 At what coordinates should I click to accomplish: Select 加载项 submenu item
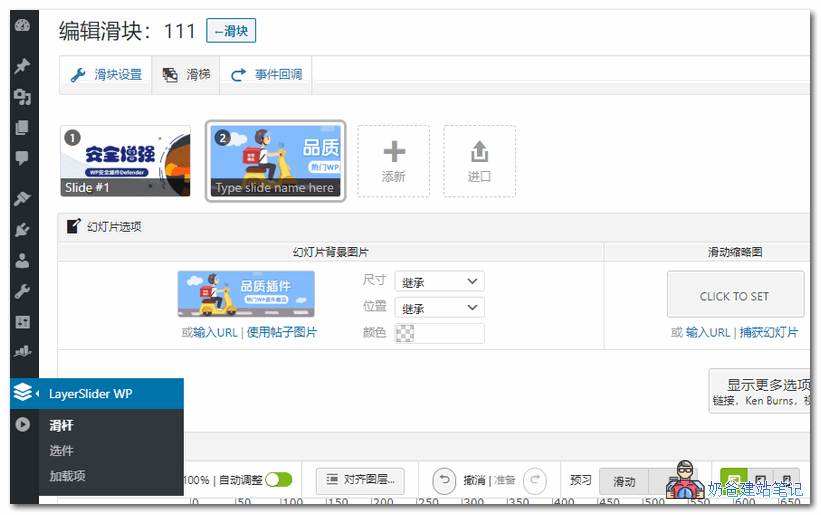tap(67, 476)
